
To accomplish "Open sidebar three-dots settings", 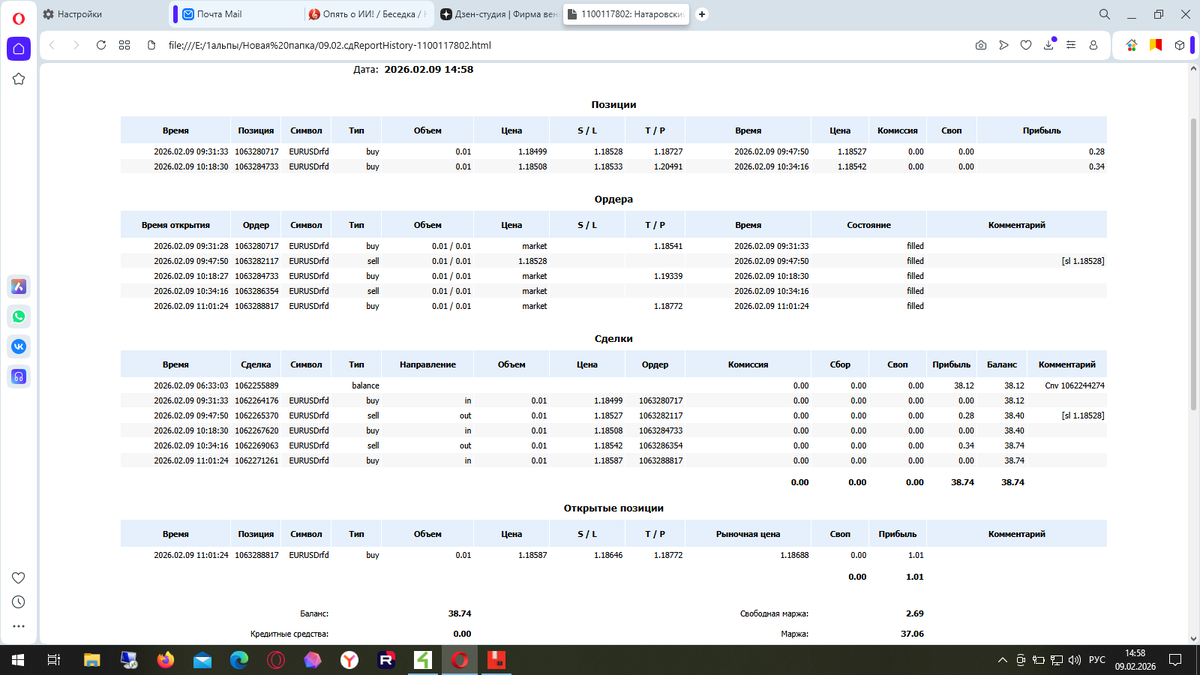I will point(18,628).
